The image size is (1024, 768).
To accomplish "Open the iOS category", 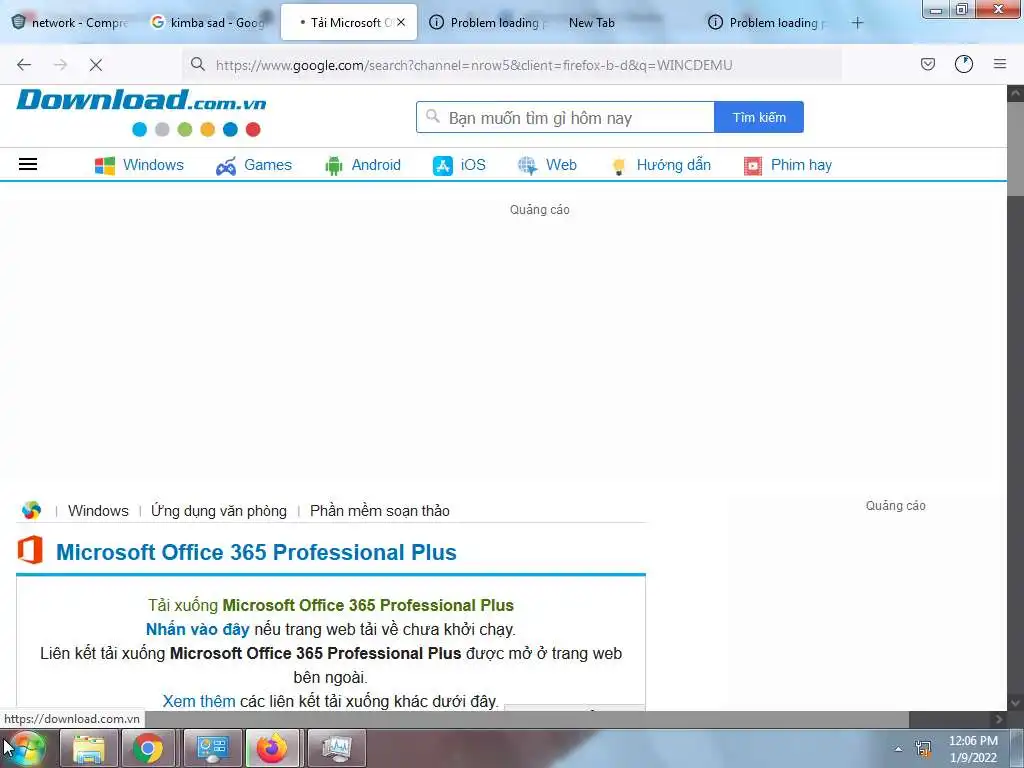I will point(459,165).
